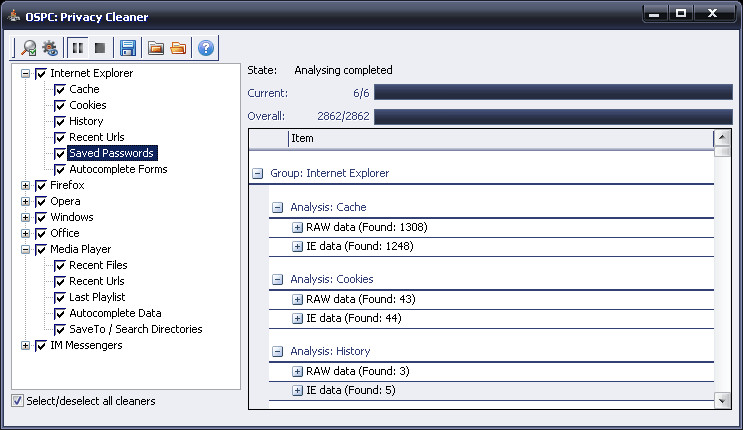Collapse the Media Player tree node
Image resolution: width=743 pixels, height=430 pixels.
click(x=26, y=249)
